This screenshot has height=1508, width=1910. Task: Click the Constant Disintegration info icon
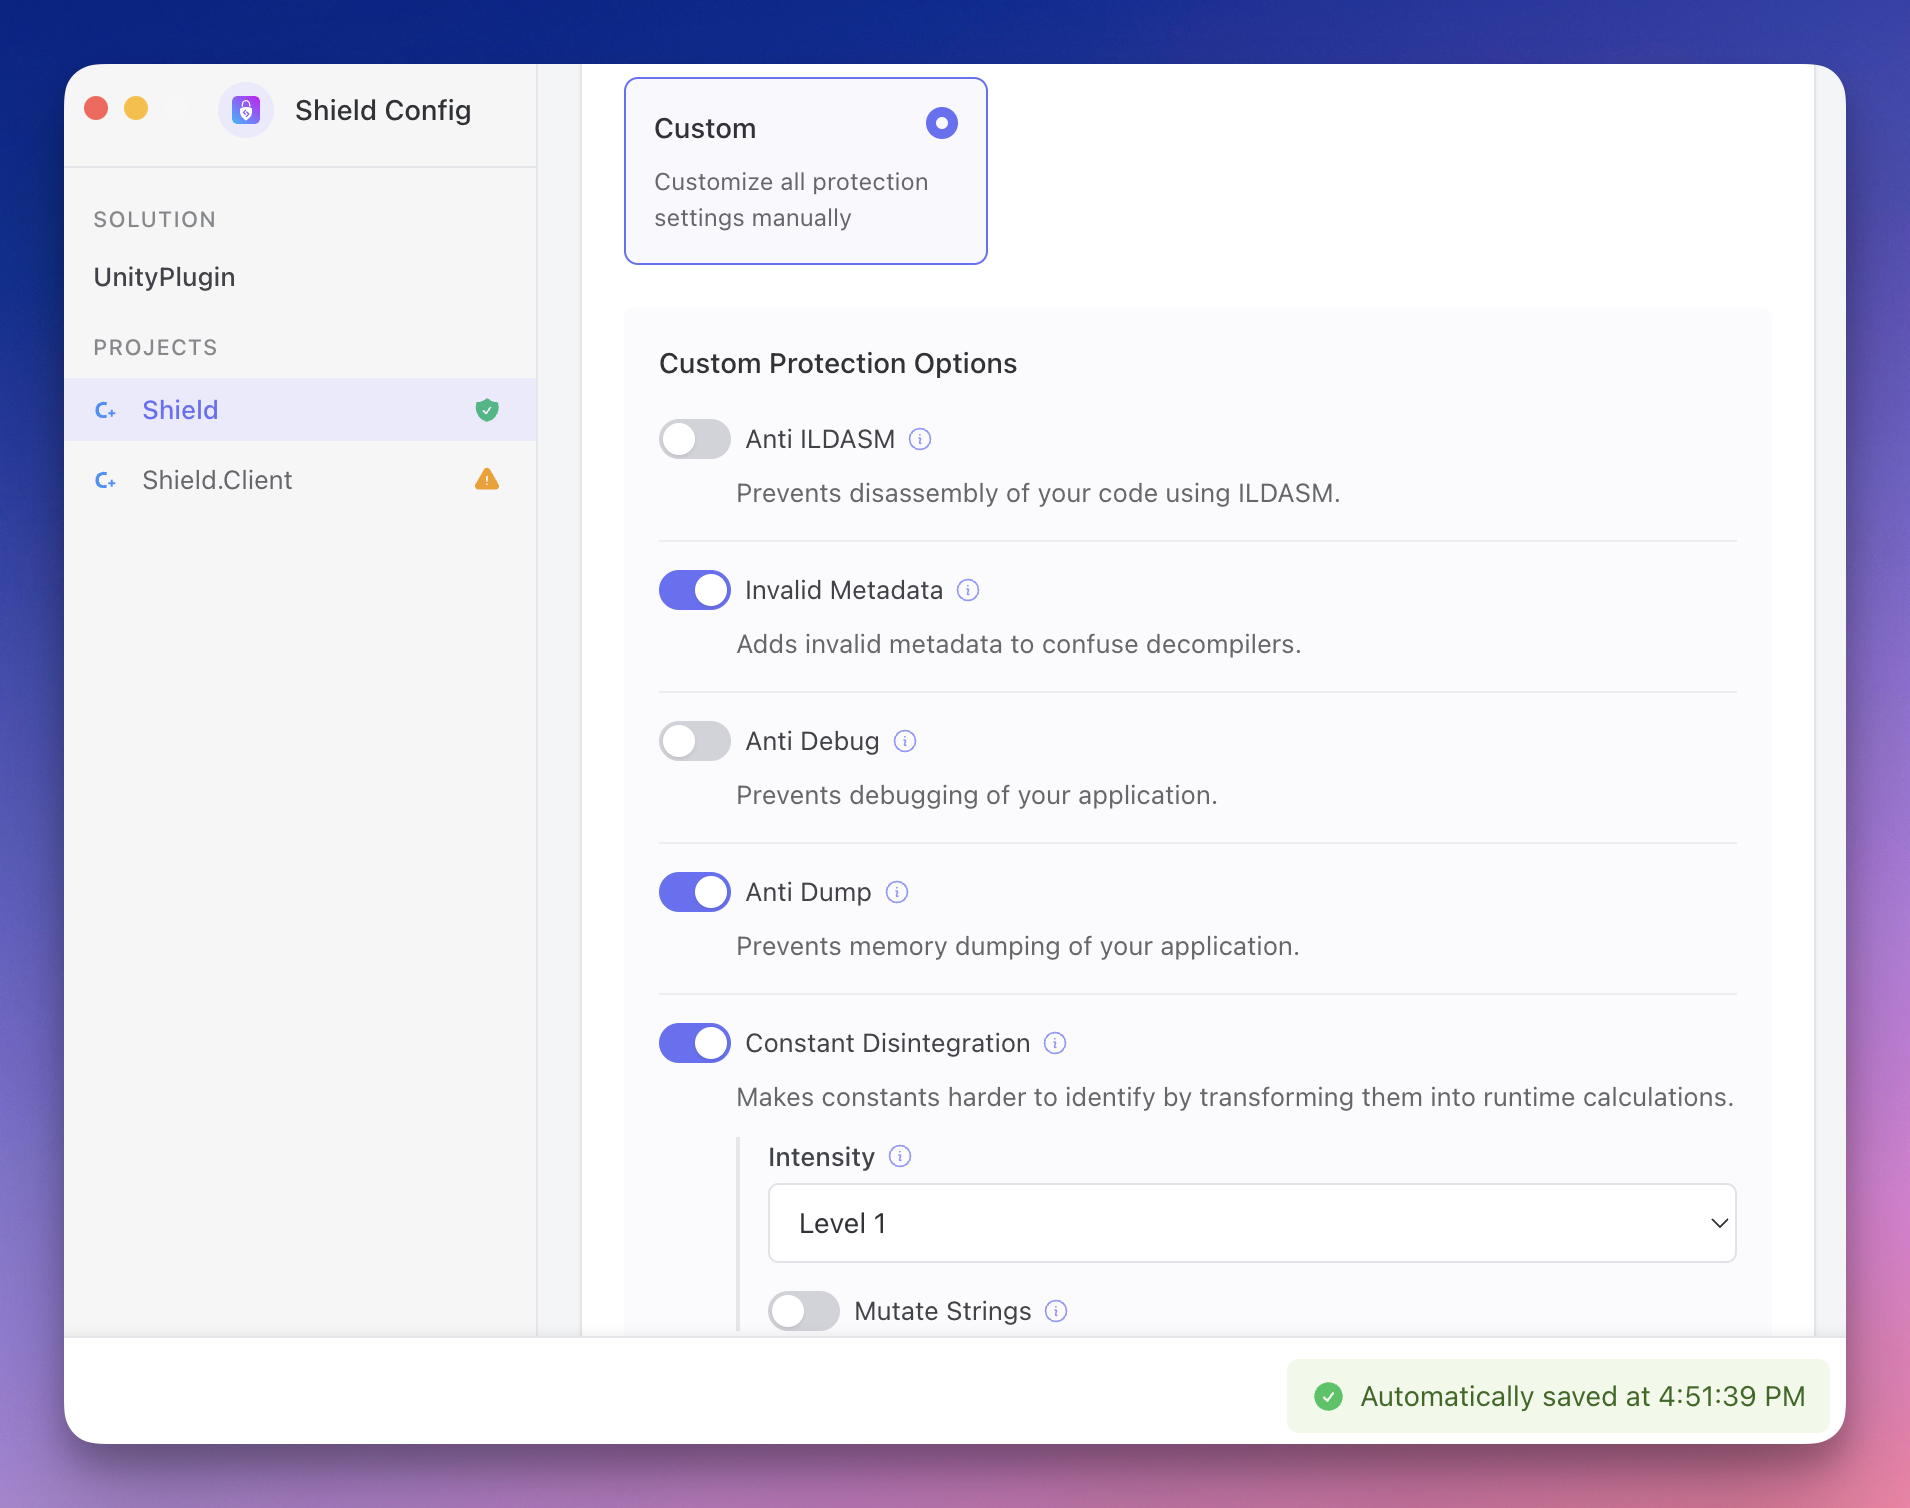click(x=1056, y=1043)
